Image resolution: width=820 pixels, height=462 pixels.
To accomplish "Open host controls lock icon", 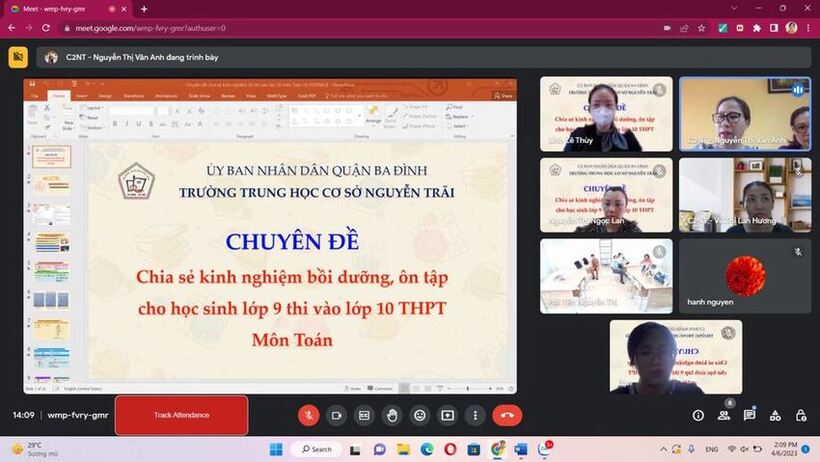I will point(800,415).
